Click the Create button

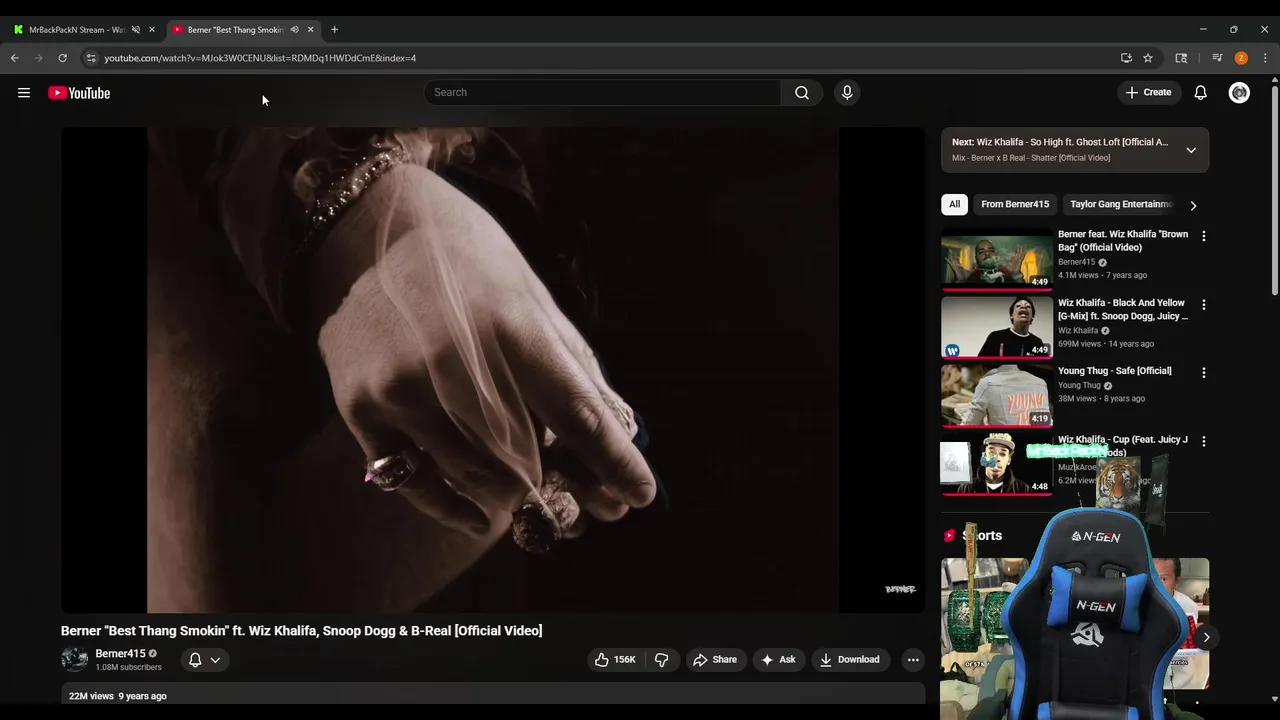click(1148, 93)
